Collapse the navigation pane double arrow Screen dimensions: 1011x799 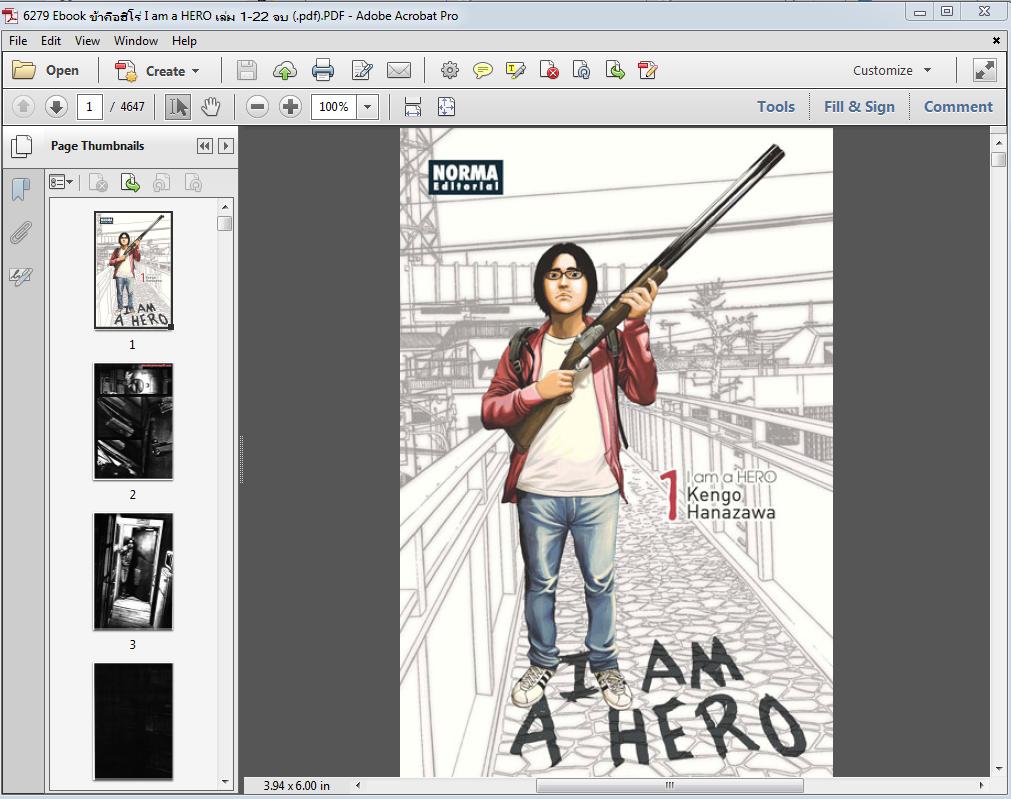pos(204,146)
